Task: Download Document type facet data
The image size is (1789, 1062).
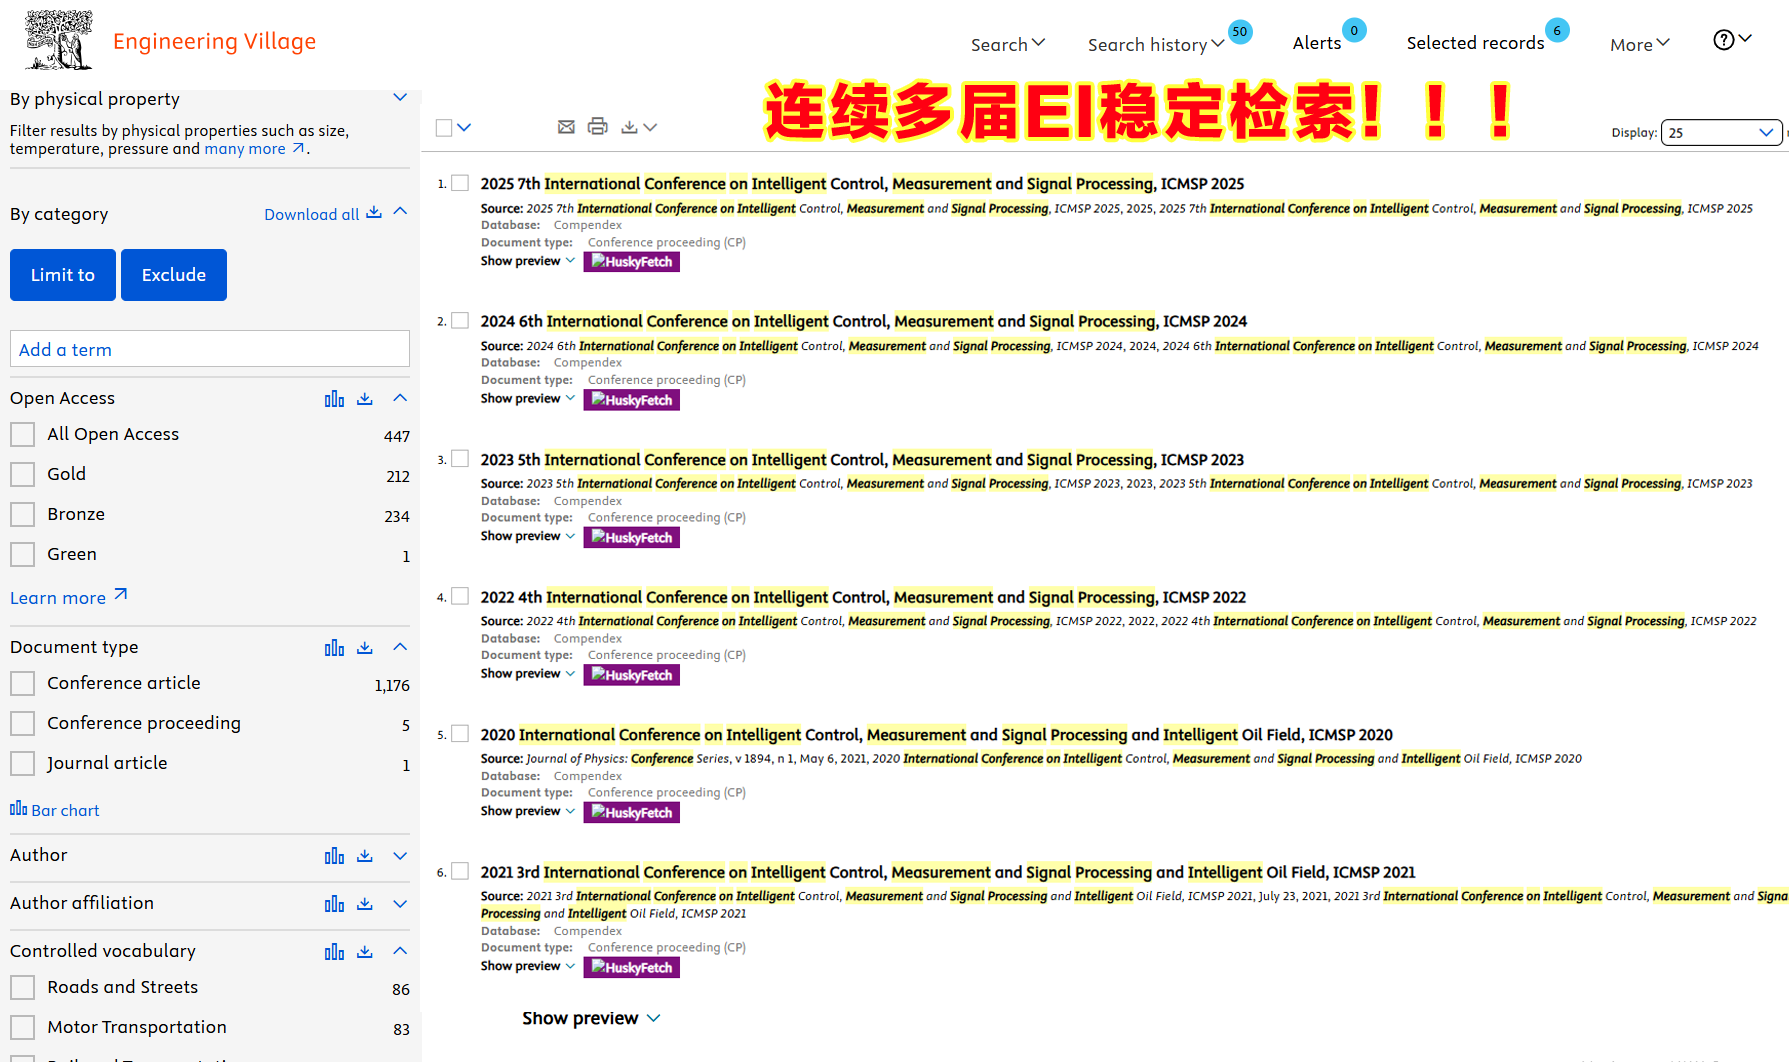Action: tap(365, 648)
